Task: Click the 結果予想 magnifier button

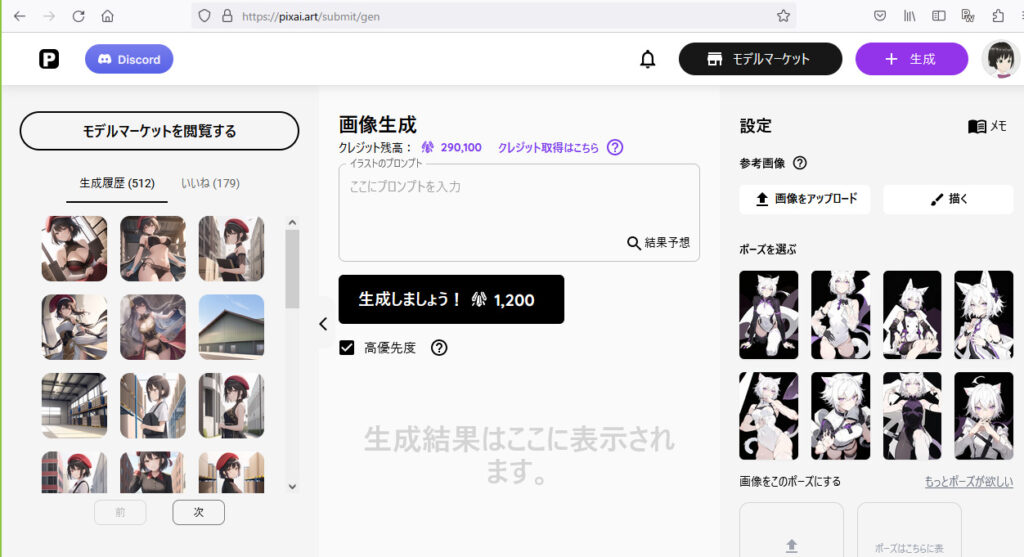Action: 658,243
